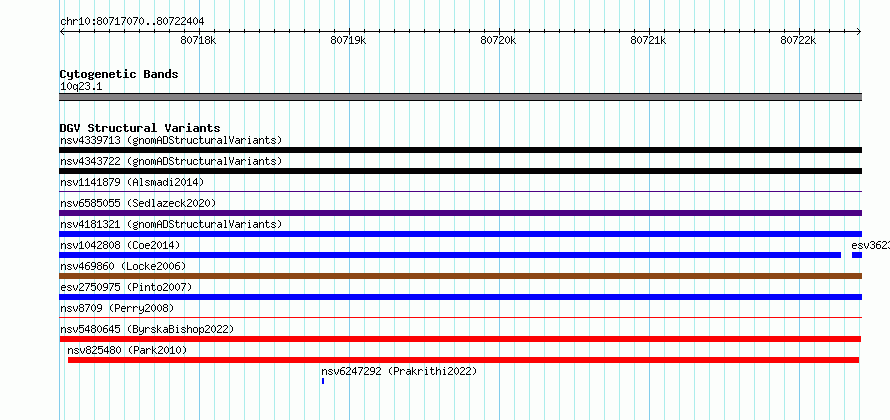Open nsv5480645 (ByrskaBishop2022) label
Image resolution: width=890 pixels, height=420 pixels.
point(147,329)
